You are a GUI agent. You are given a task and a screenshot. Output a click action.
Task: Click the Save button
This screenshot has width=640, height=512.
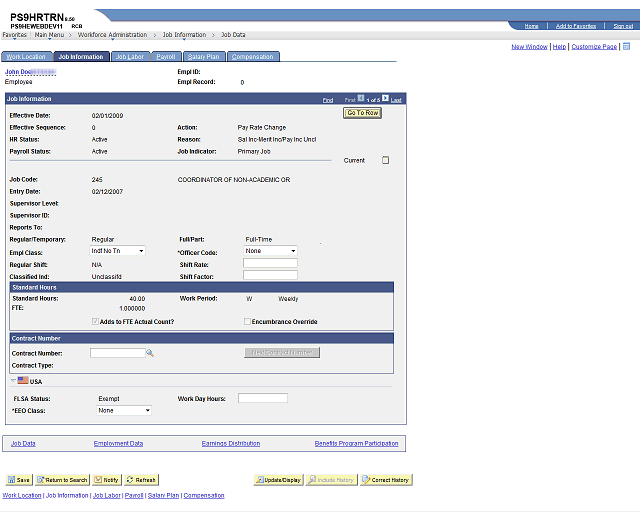[19, 480]
